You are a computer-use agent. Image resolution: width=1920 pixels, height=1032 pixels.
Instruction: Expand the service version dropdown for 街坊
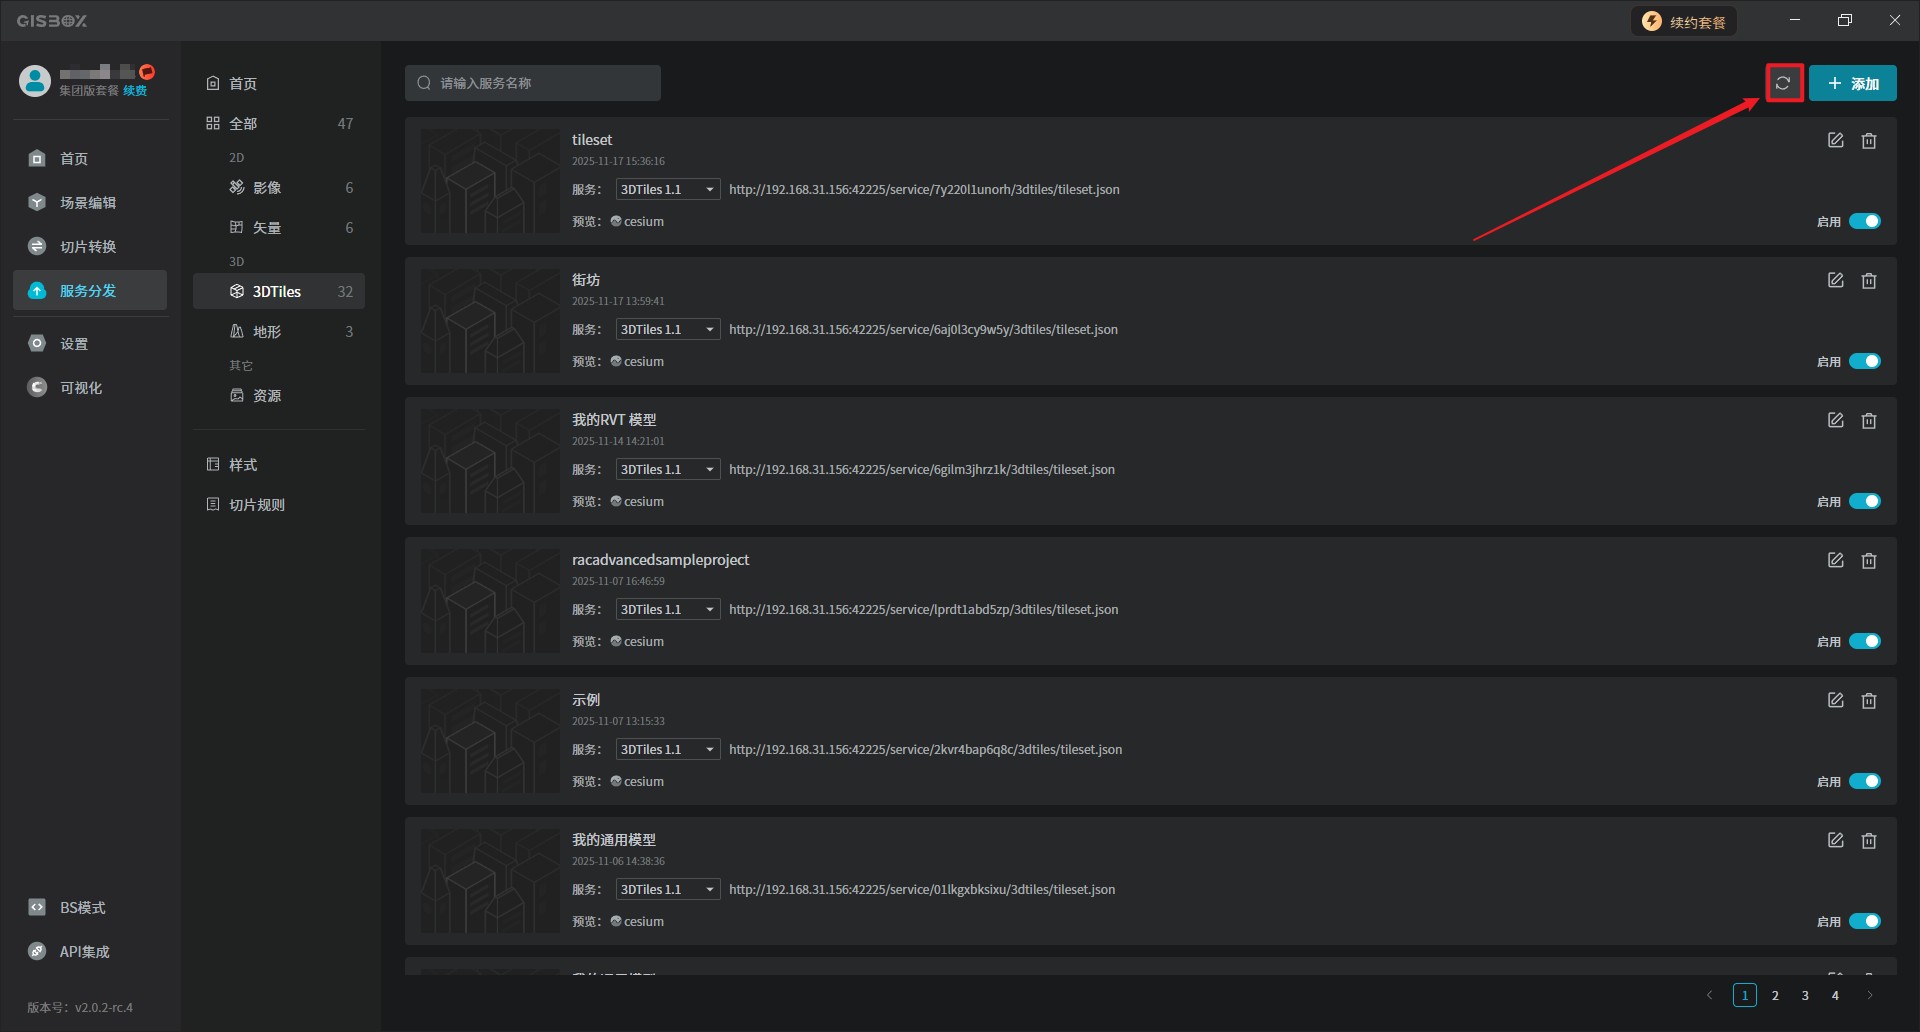pyautogui.click(x=667, y=329)
